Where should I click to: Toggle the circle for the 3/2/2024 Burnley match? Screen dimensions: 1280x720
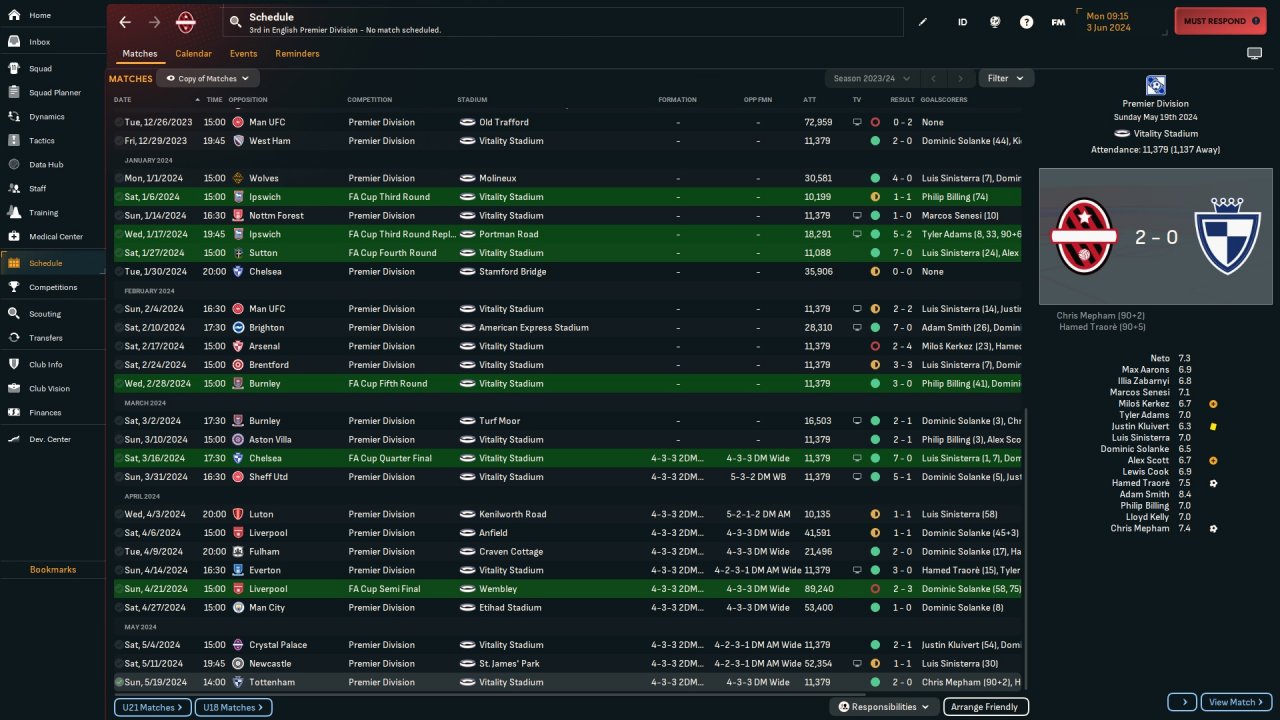(x=119, y=421)
